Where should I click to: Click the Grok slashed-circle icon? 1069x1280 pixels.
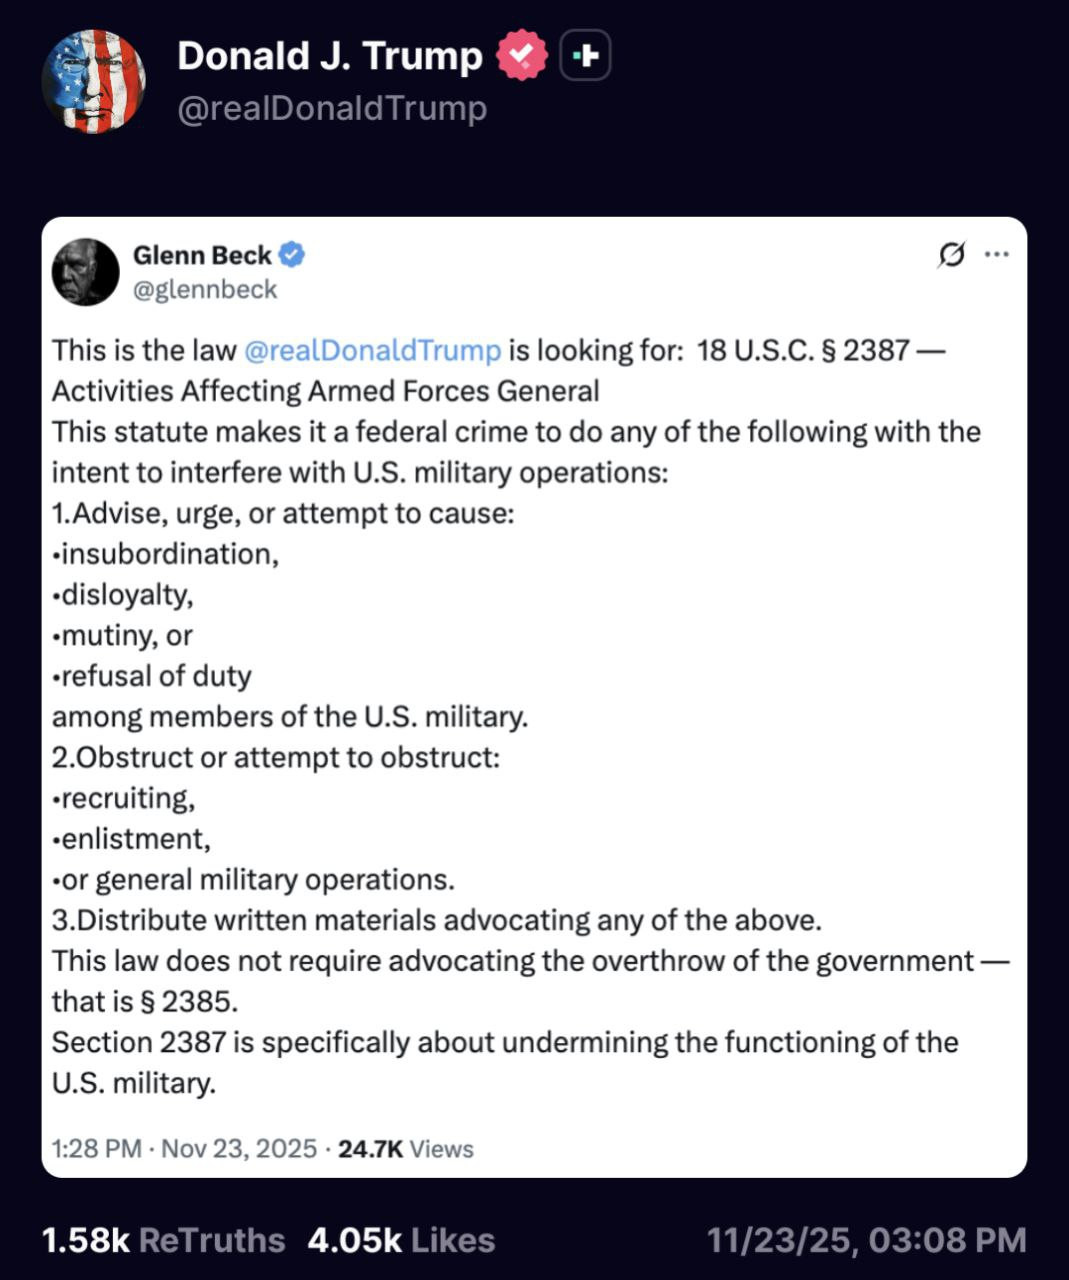[x=951, y=255]
